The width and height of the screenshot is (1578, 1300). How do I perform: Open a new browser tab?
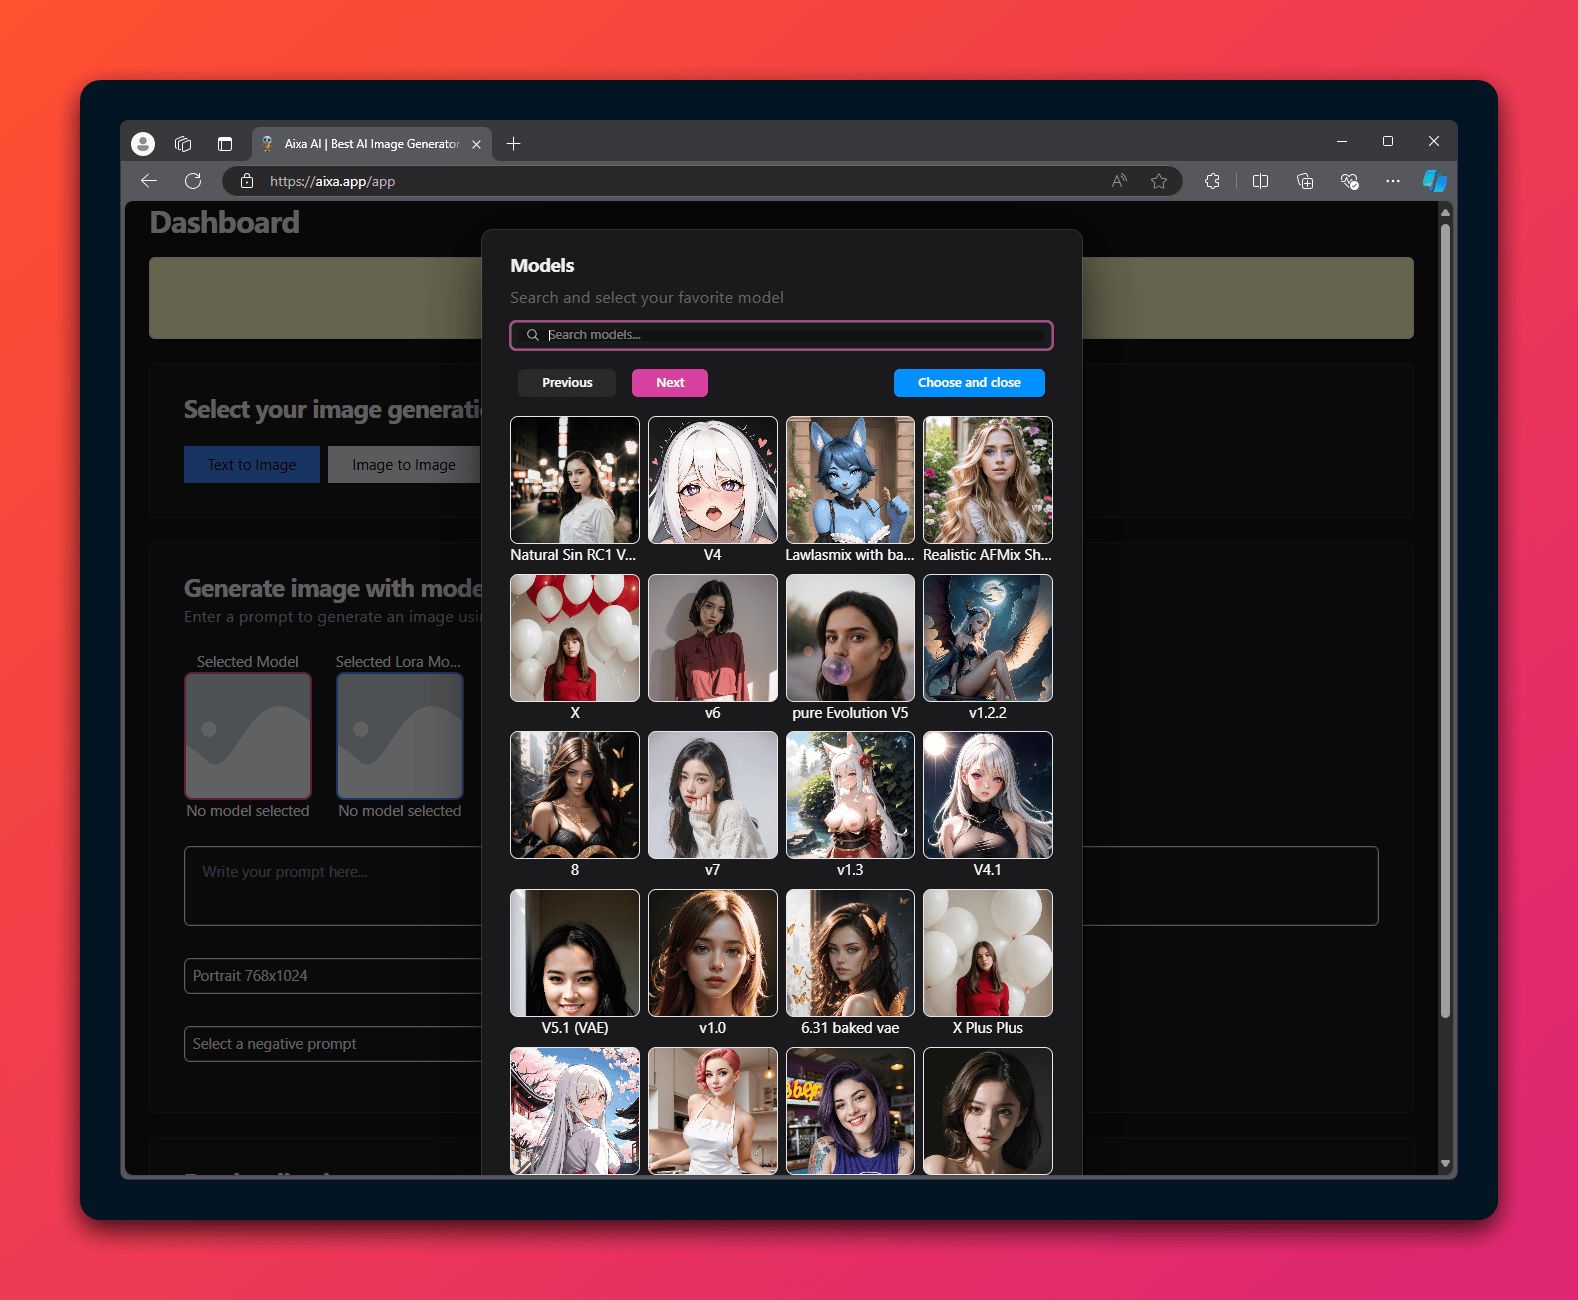pos(514,144)
